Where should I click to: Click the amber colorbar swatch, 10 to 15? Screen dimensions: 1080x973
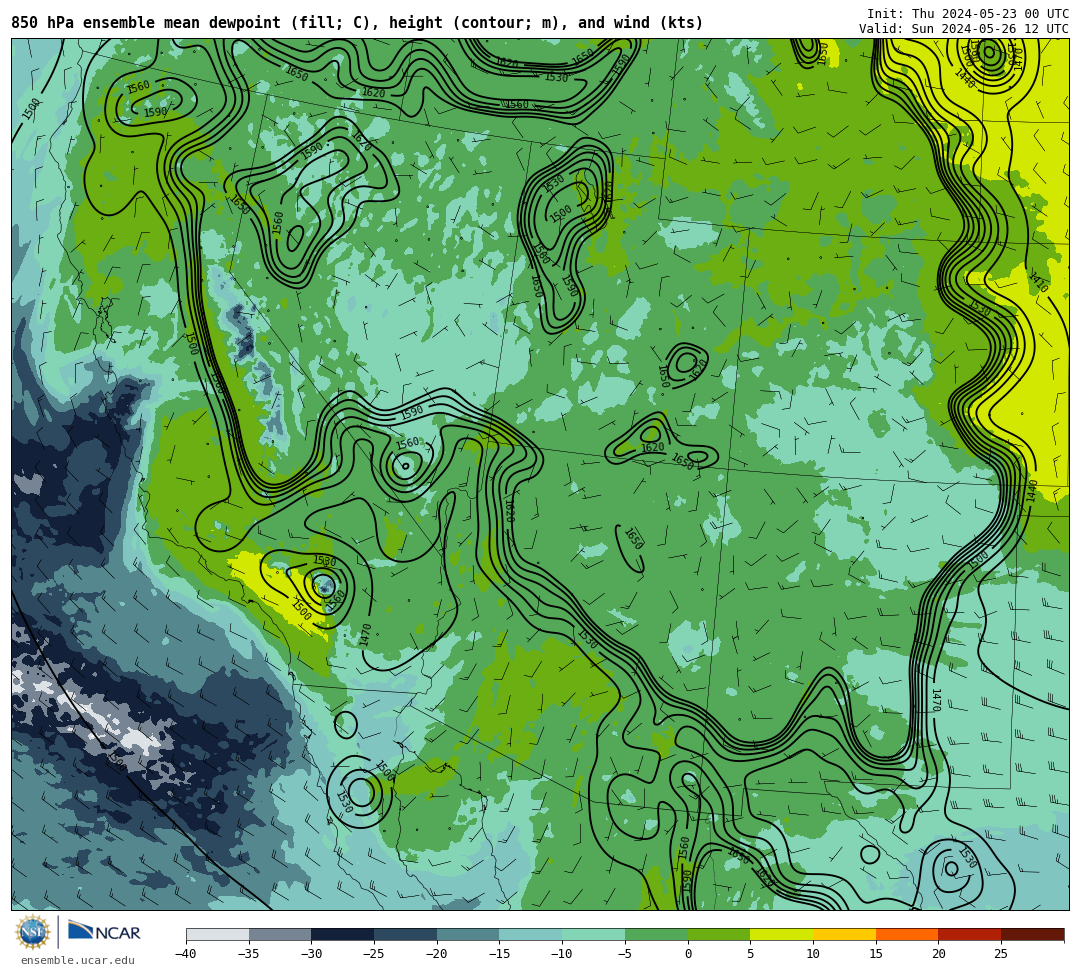point(844,934)
